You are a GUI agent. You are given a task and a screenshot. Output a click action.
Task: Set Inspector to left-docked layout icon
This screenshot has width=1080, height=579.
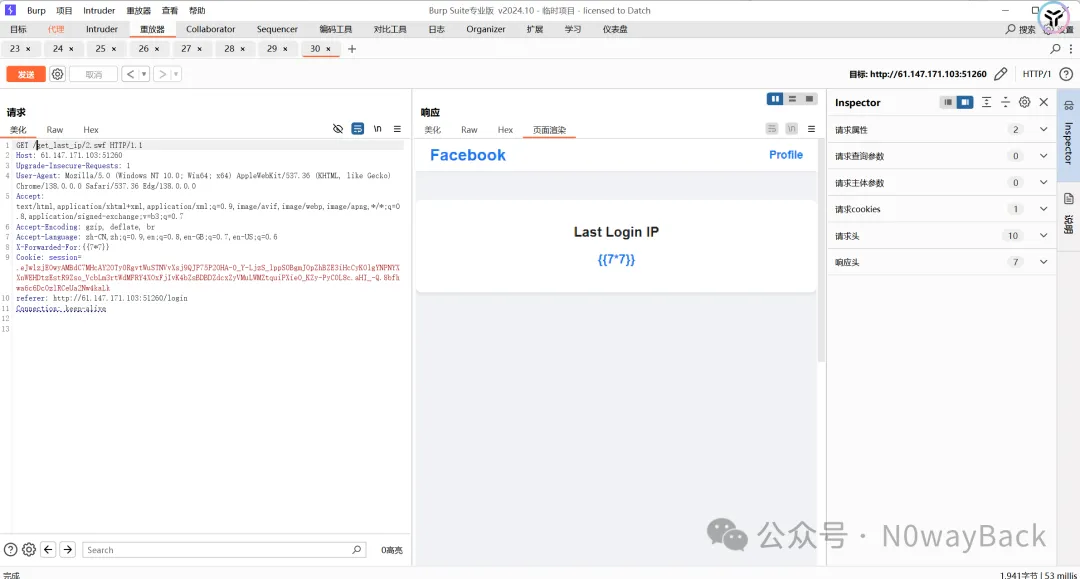point(948,102)
